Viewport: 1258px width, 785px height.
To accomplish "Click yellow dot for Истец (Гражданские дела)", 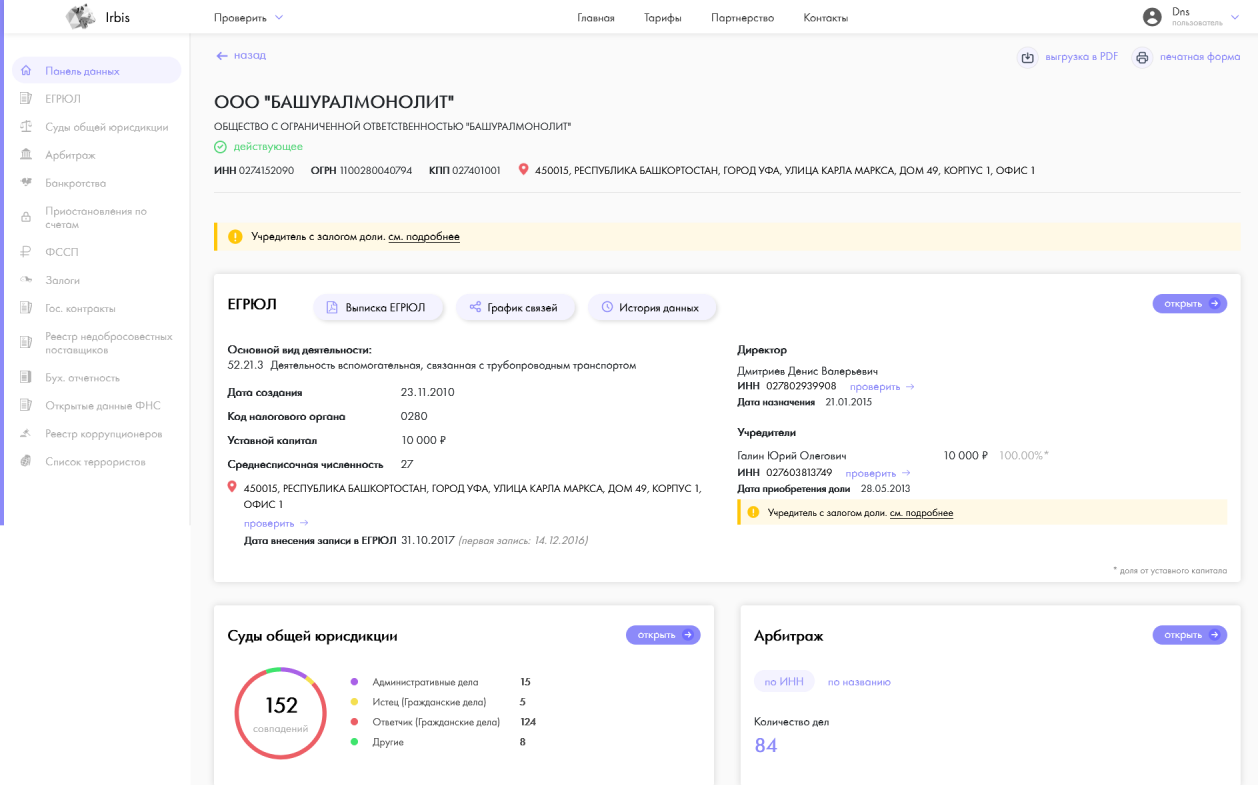I will coord(354,702).
